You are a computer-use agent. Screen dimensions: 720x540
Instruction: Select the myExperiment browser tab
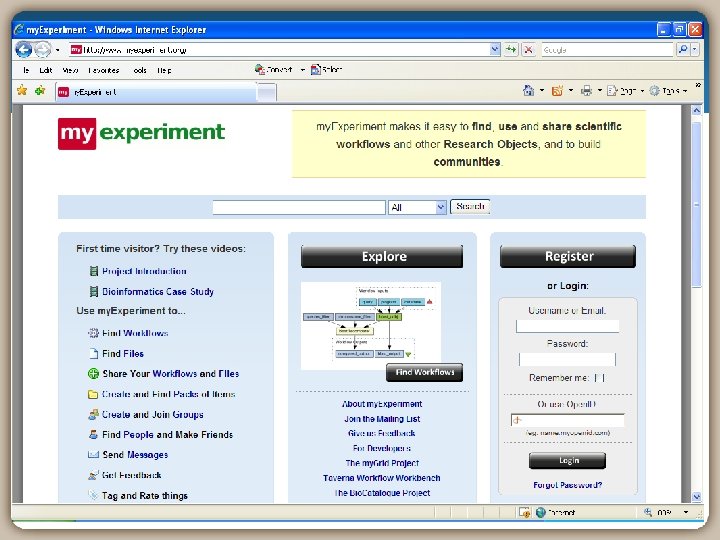(x=156, y=92)
